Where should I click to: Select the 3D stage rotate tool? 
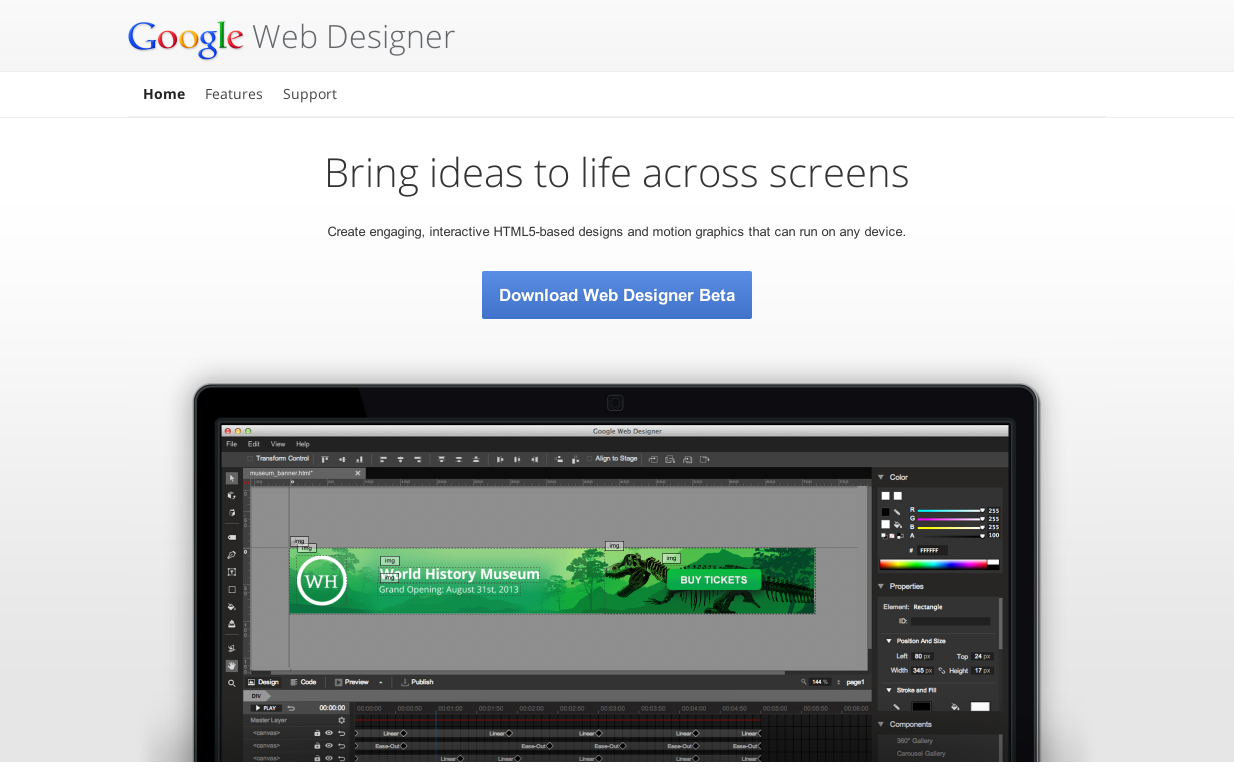[232, 512]
